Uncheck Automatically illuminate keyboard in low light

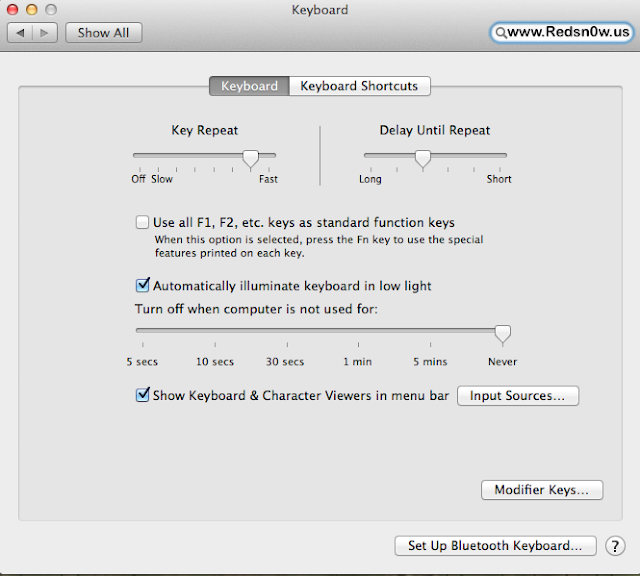(x=142, y=285)
